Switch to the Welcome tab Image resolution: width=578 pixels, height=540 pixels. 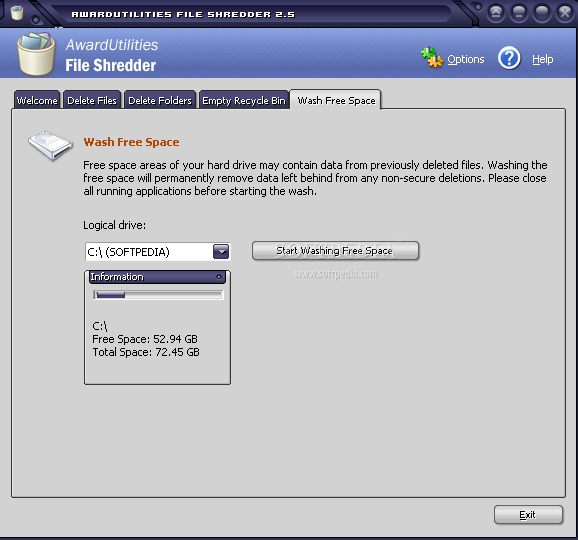[37, 100]
